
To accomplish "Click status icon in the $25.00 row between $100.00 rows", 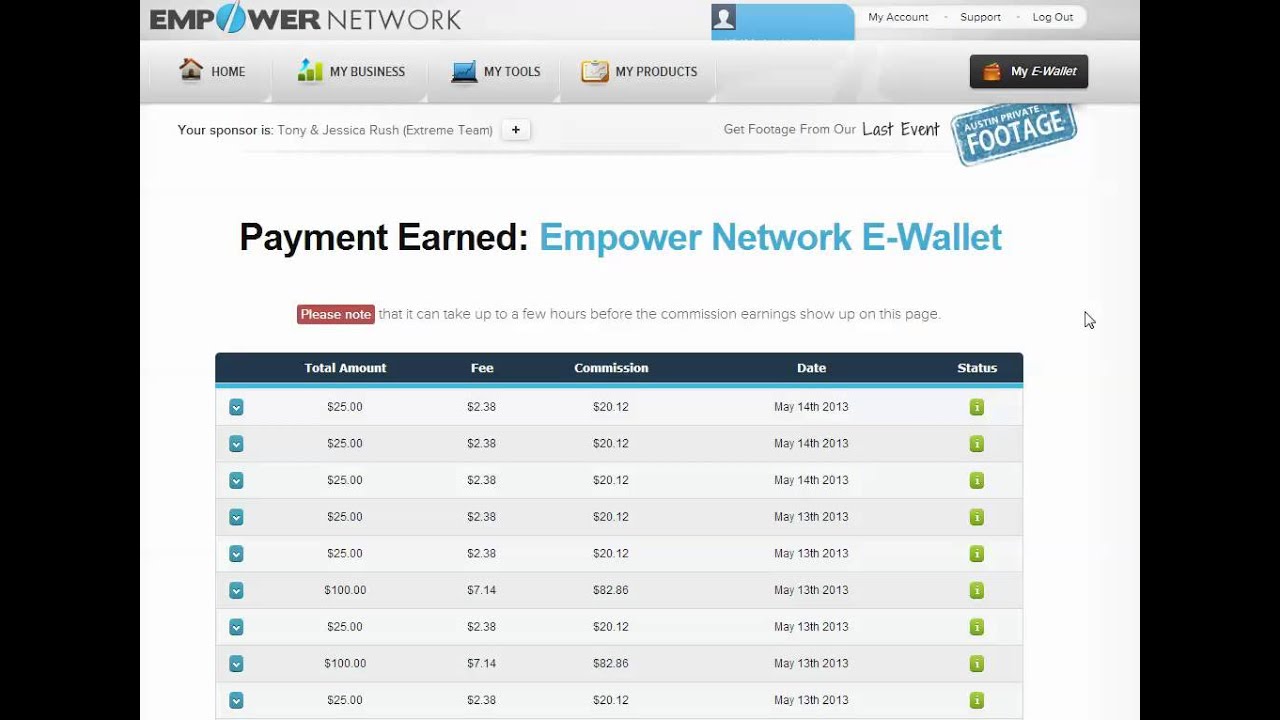I will point(977,627).
